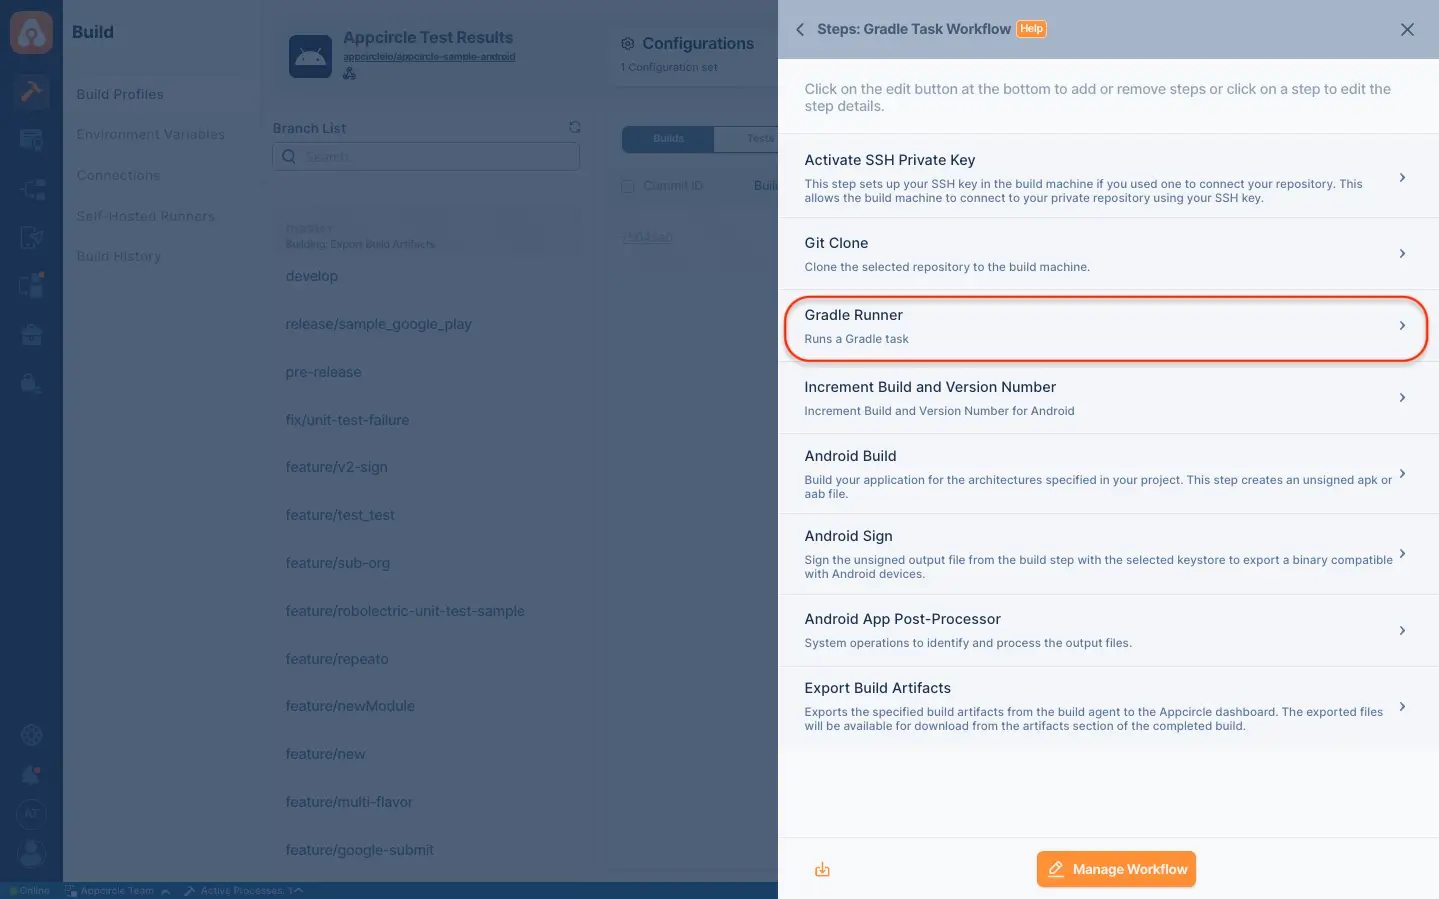Select the feature/google-submit branch
This screenshot has width=1439, height=899.
[359, 850]
